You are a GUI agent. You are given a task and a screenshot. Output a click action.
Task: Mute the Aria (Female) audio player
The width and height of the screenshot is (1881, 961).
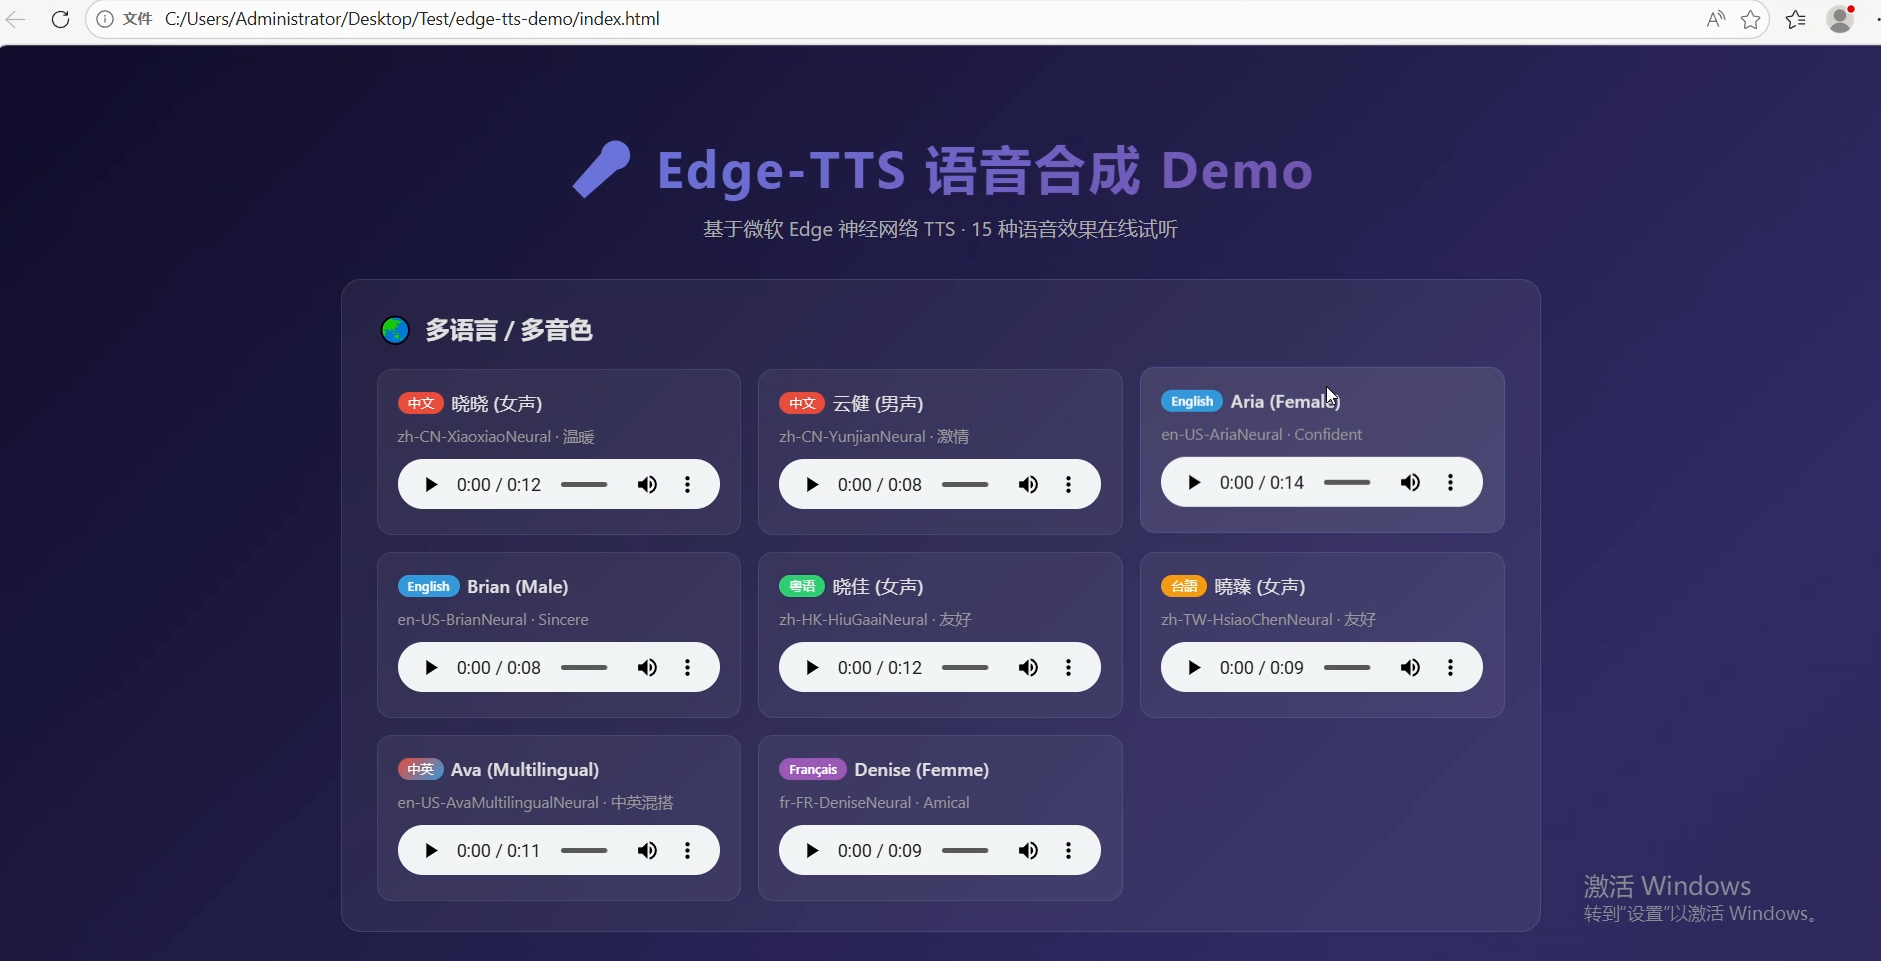click(x=1411, y=483)
